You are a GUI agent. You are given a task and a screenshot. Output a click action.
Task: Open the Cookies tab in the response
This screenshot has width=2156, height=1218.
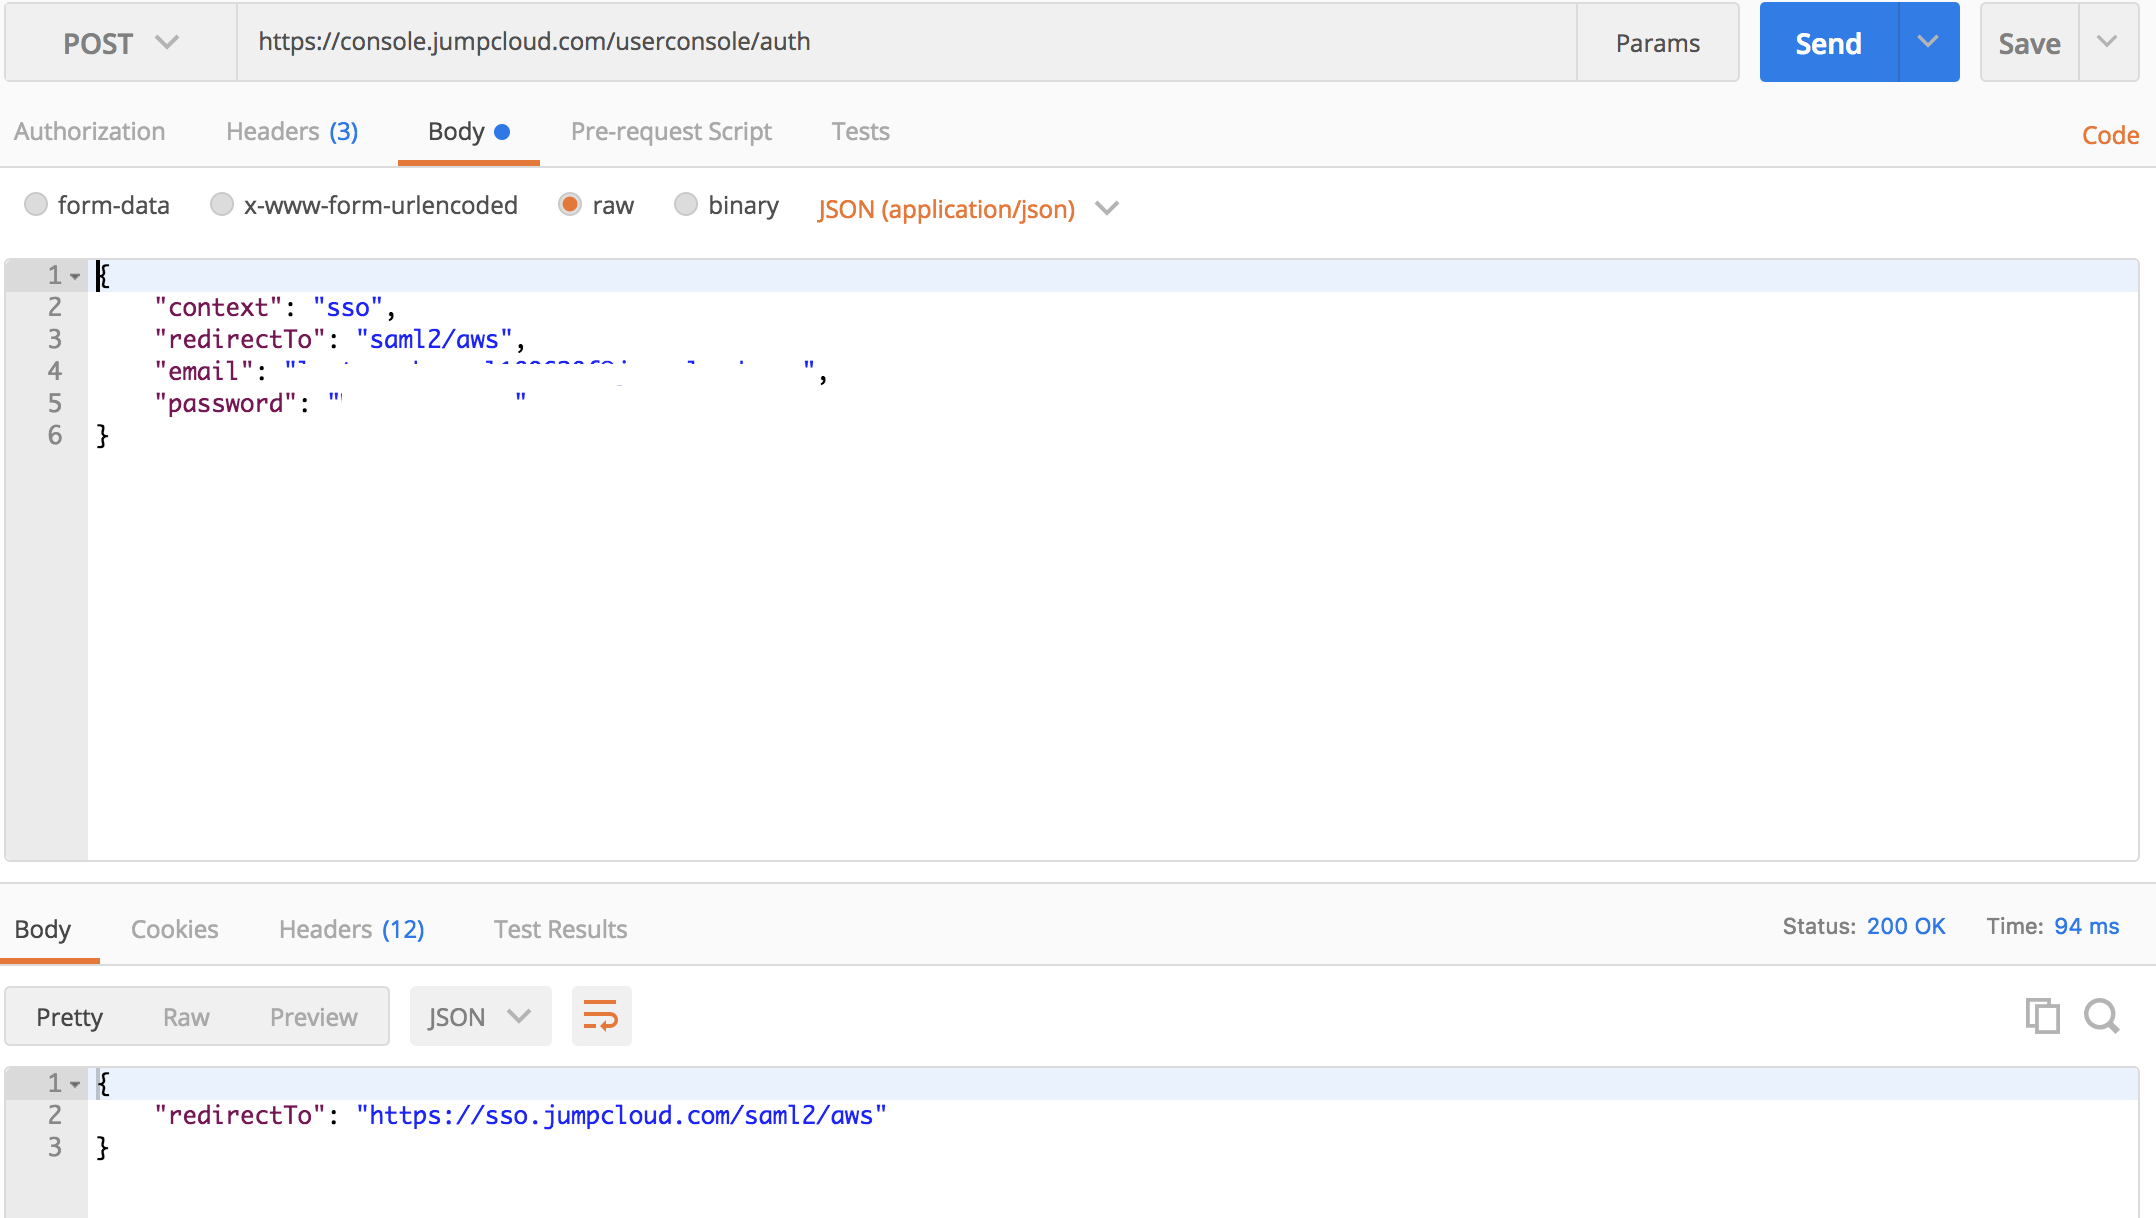point(174,929)
